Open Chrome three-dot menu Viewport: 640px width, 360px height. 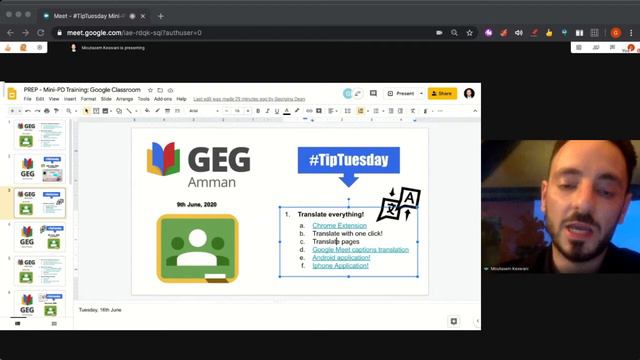point(631,33)
